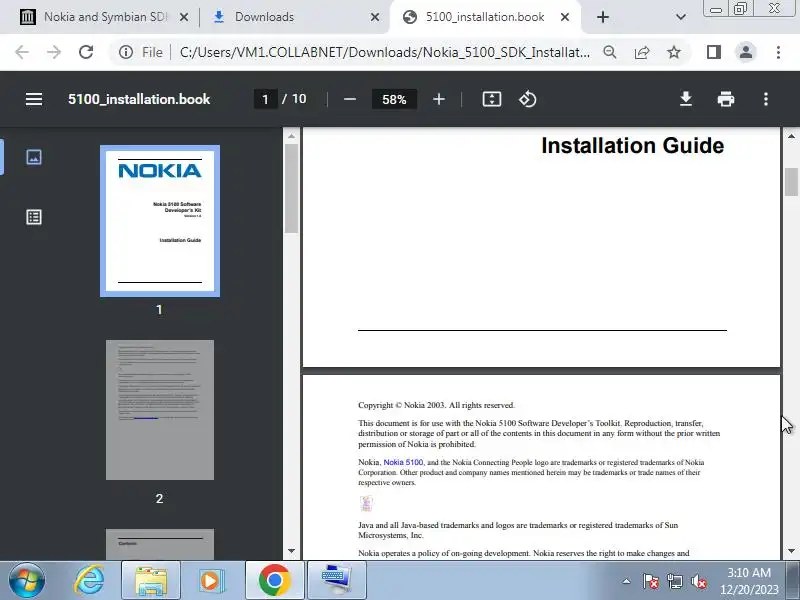Zoom in the PDF with plus
The image size is (800, 600).
coord(439,99)
